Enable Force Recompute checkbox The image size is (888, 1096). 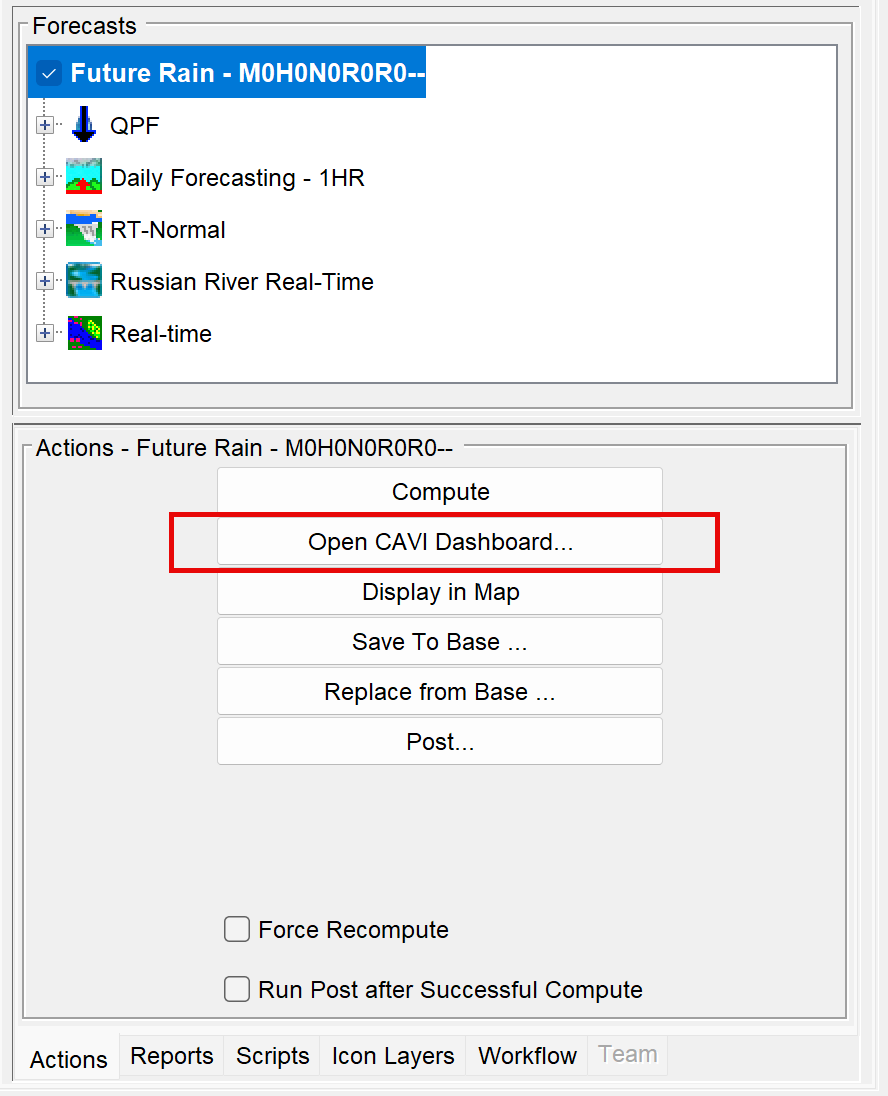pos(237,930)
